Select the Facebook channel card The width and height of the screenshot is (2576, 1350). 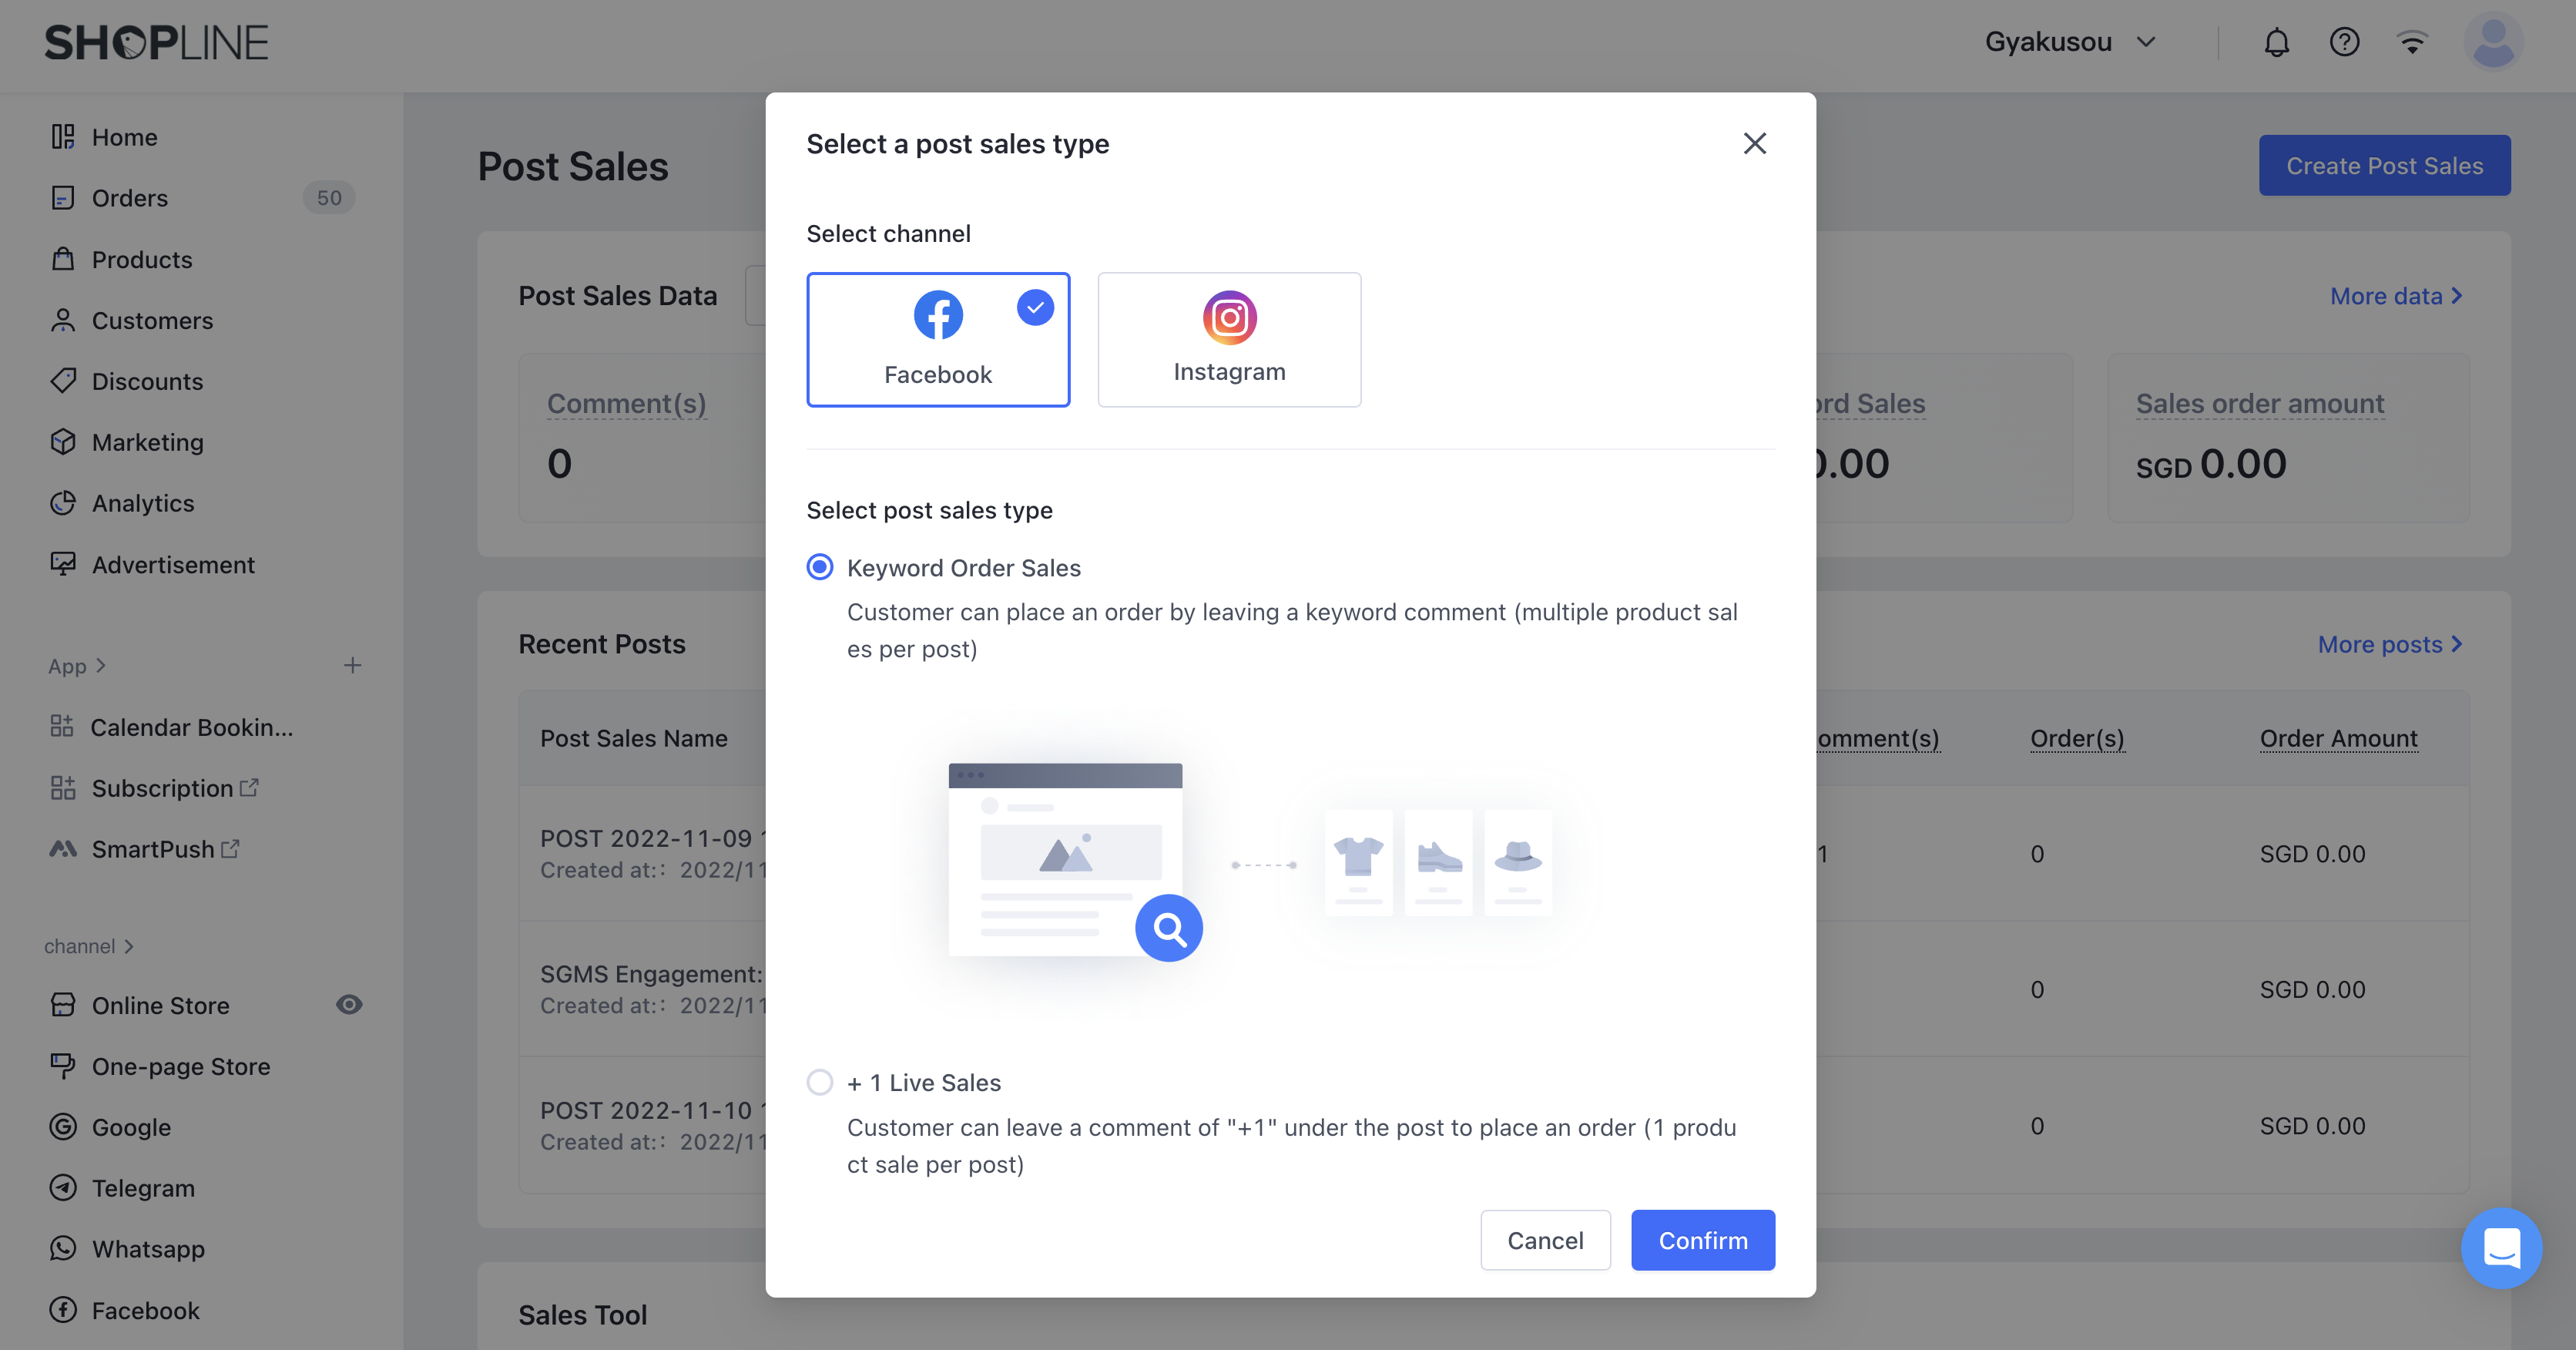(x=937, y=339)
